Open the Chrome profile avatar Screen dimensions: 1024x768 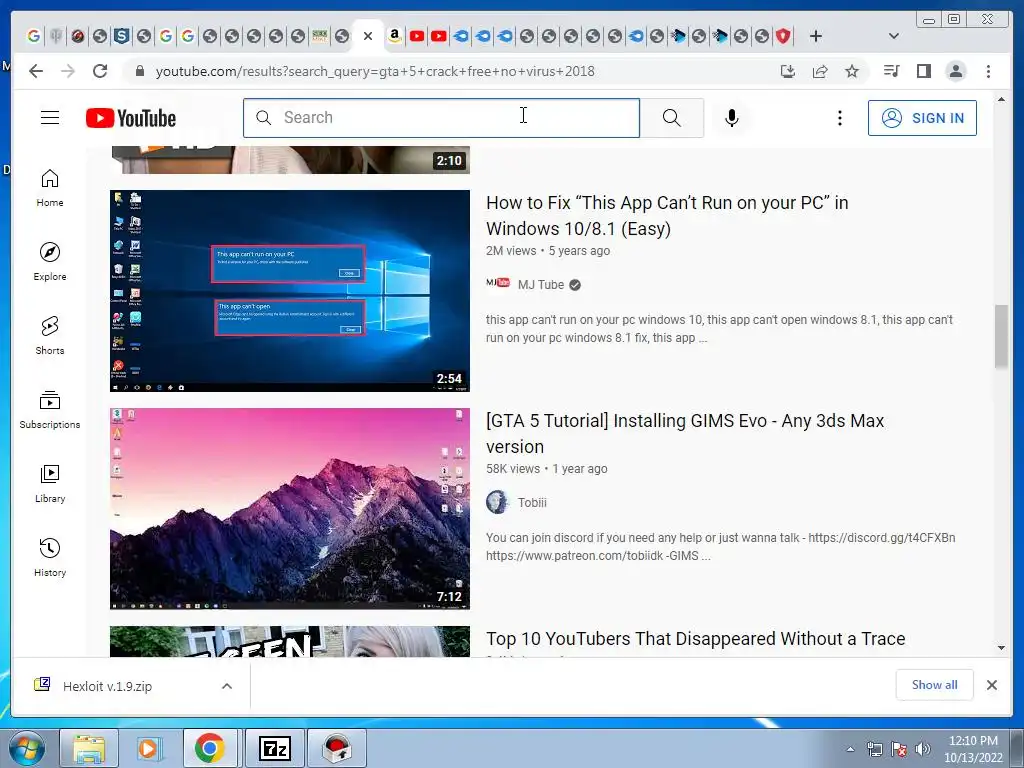(955, 71)
